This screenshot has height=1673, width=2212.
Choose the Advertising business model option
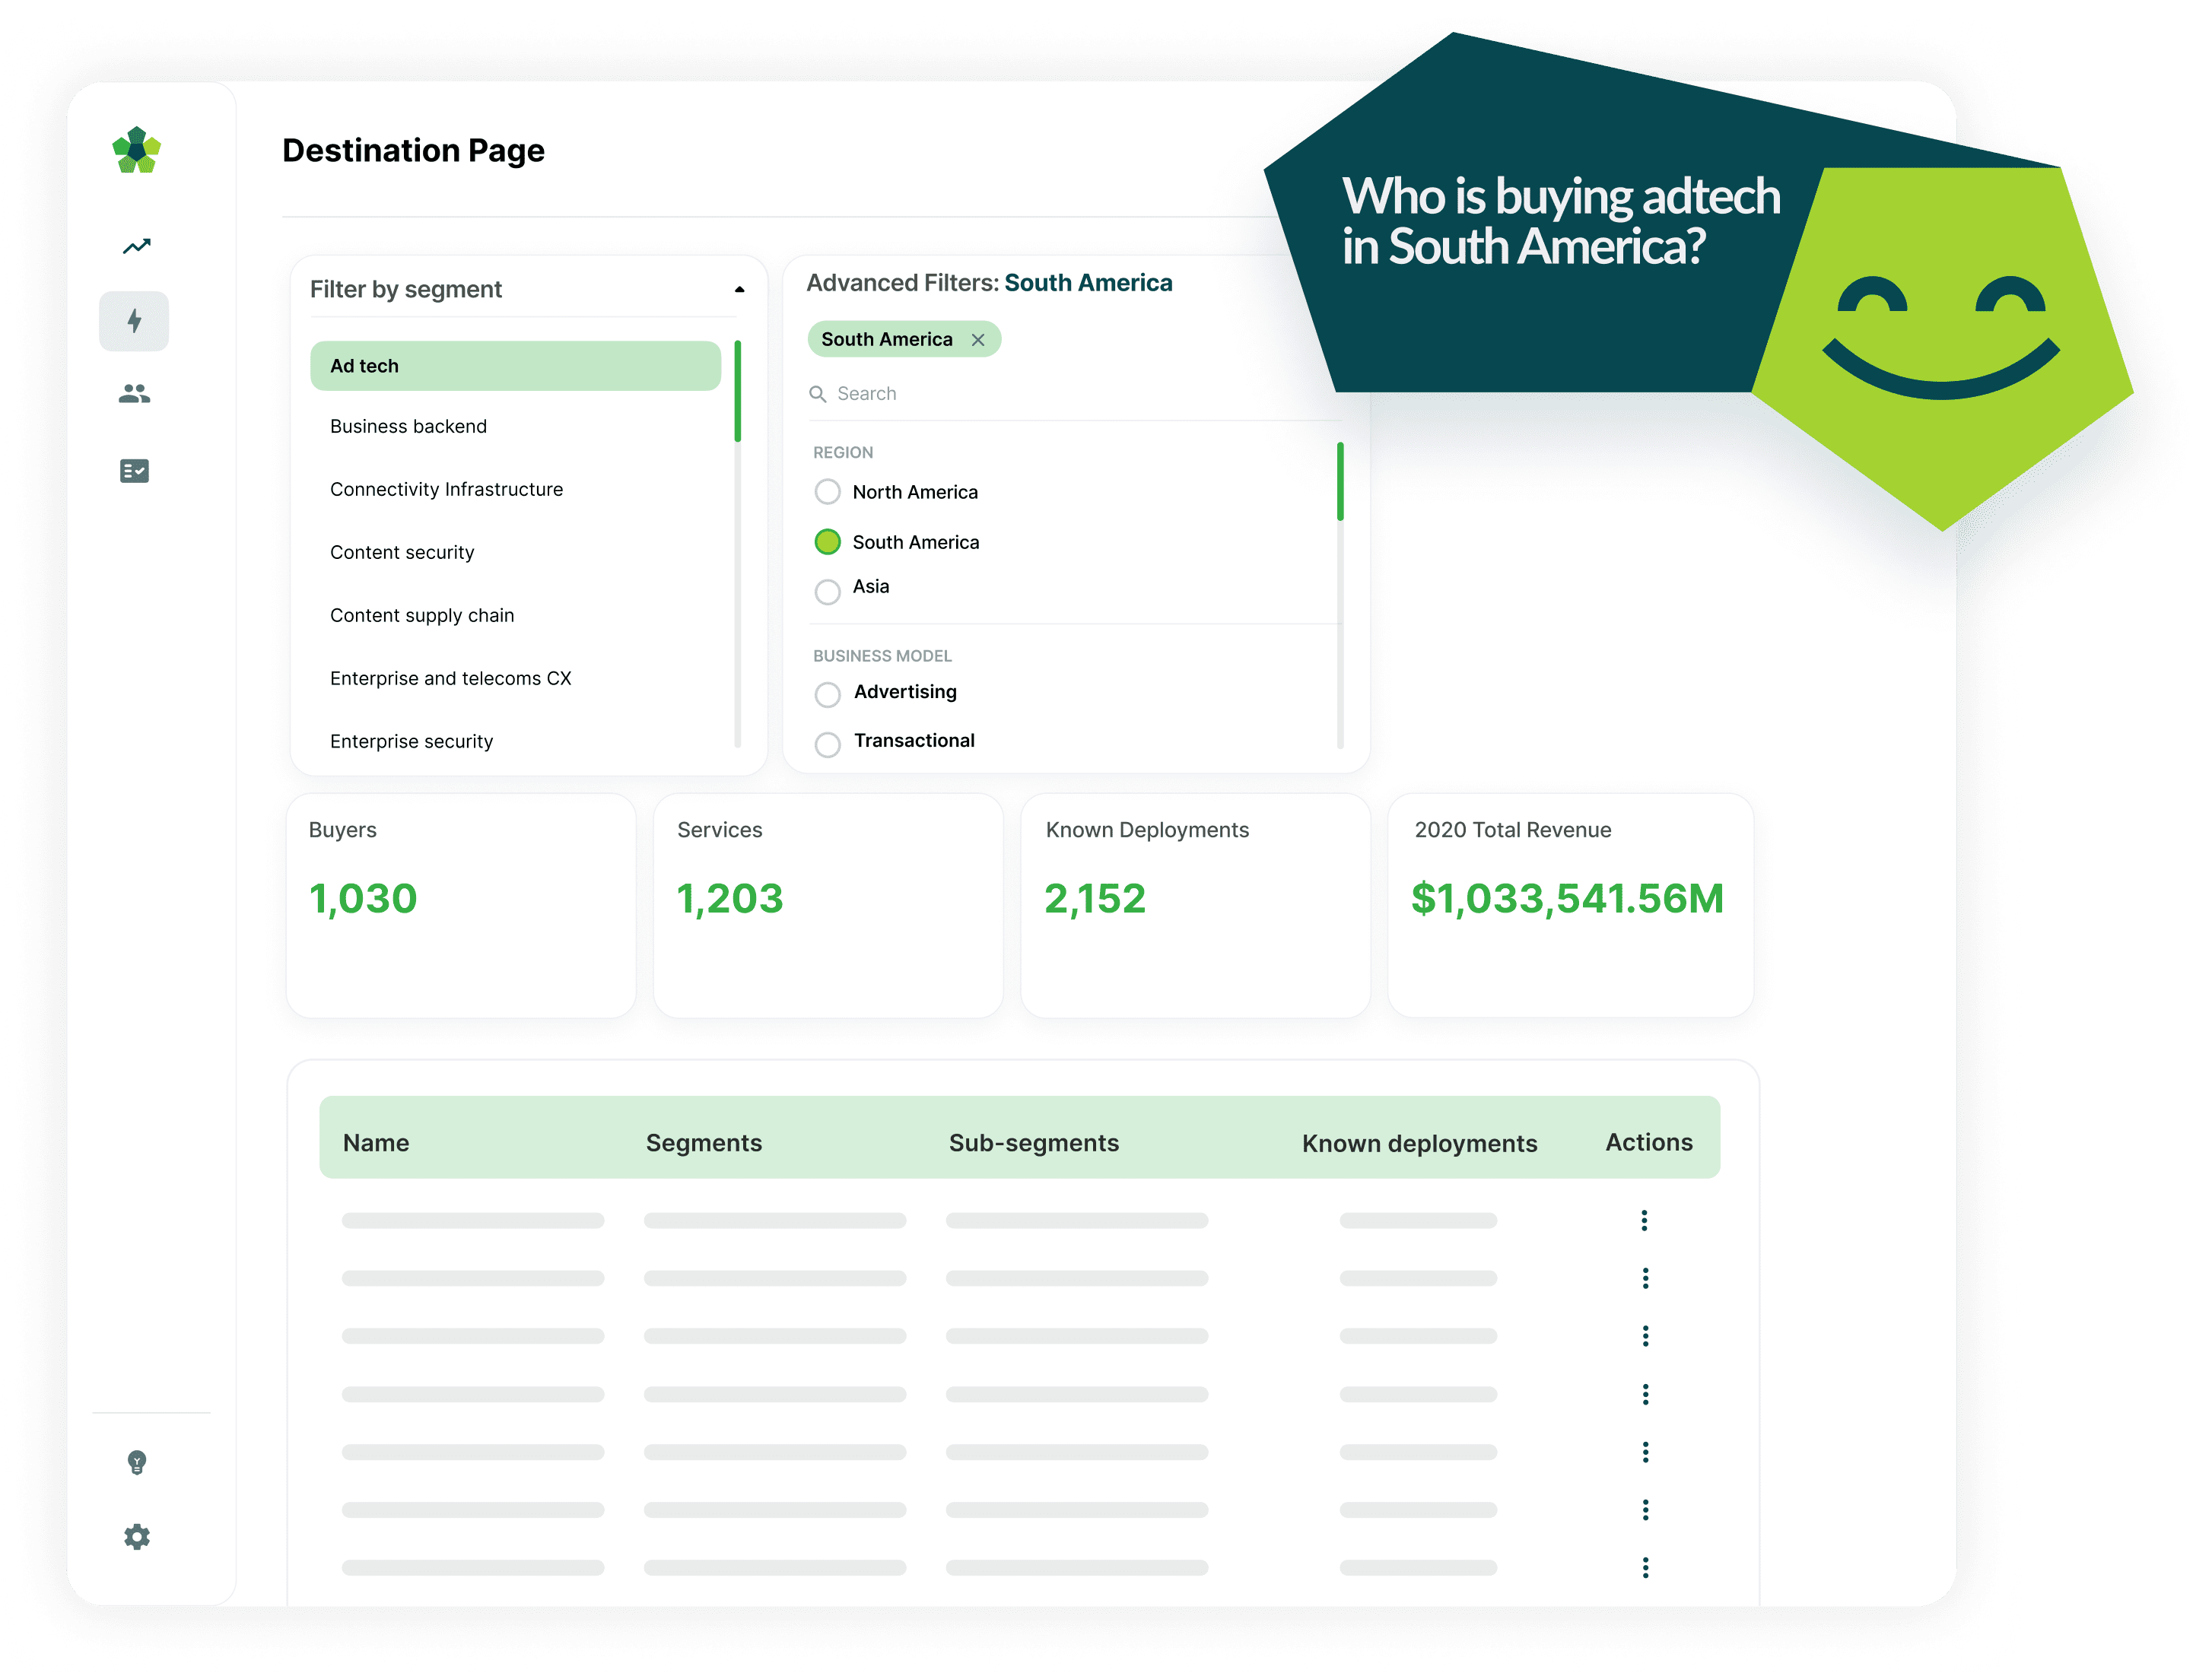click(x=827, y=694)
